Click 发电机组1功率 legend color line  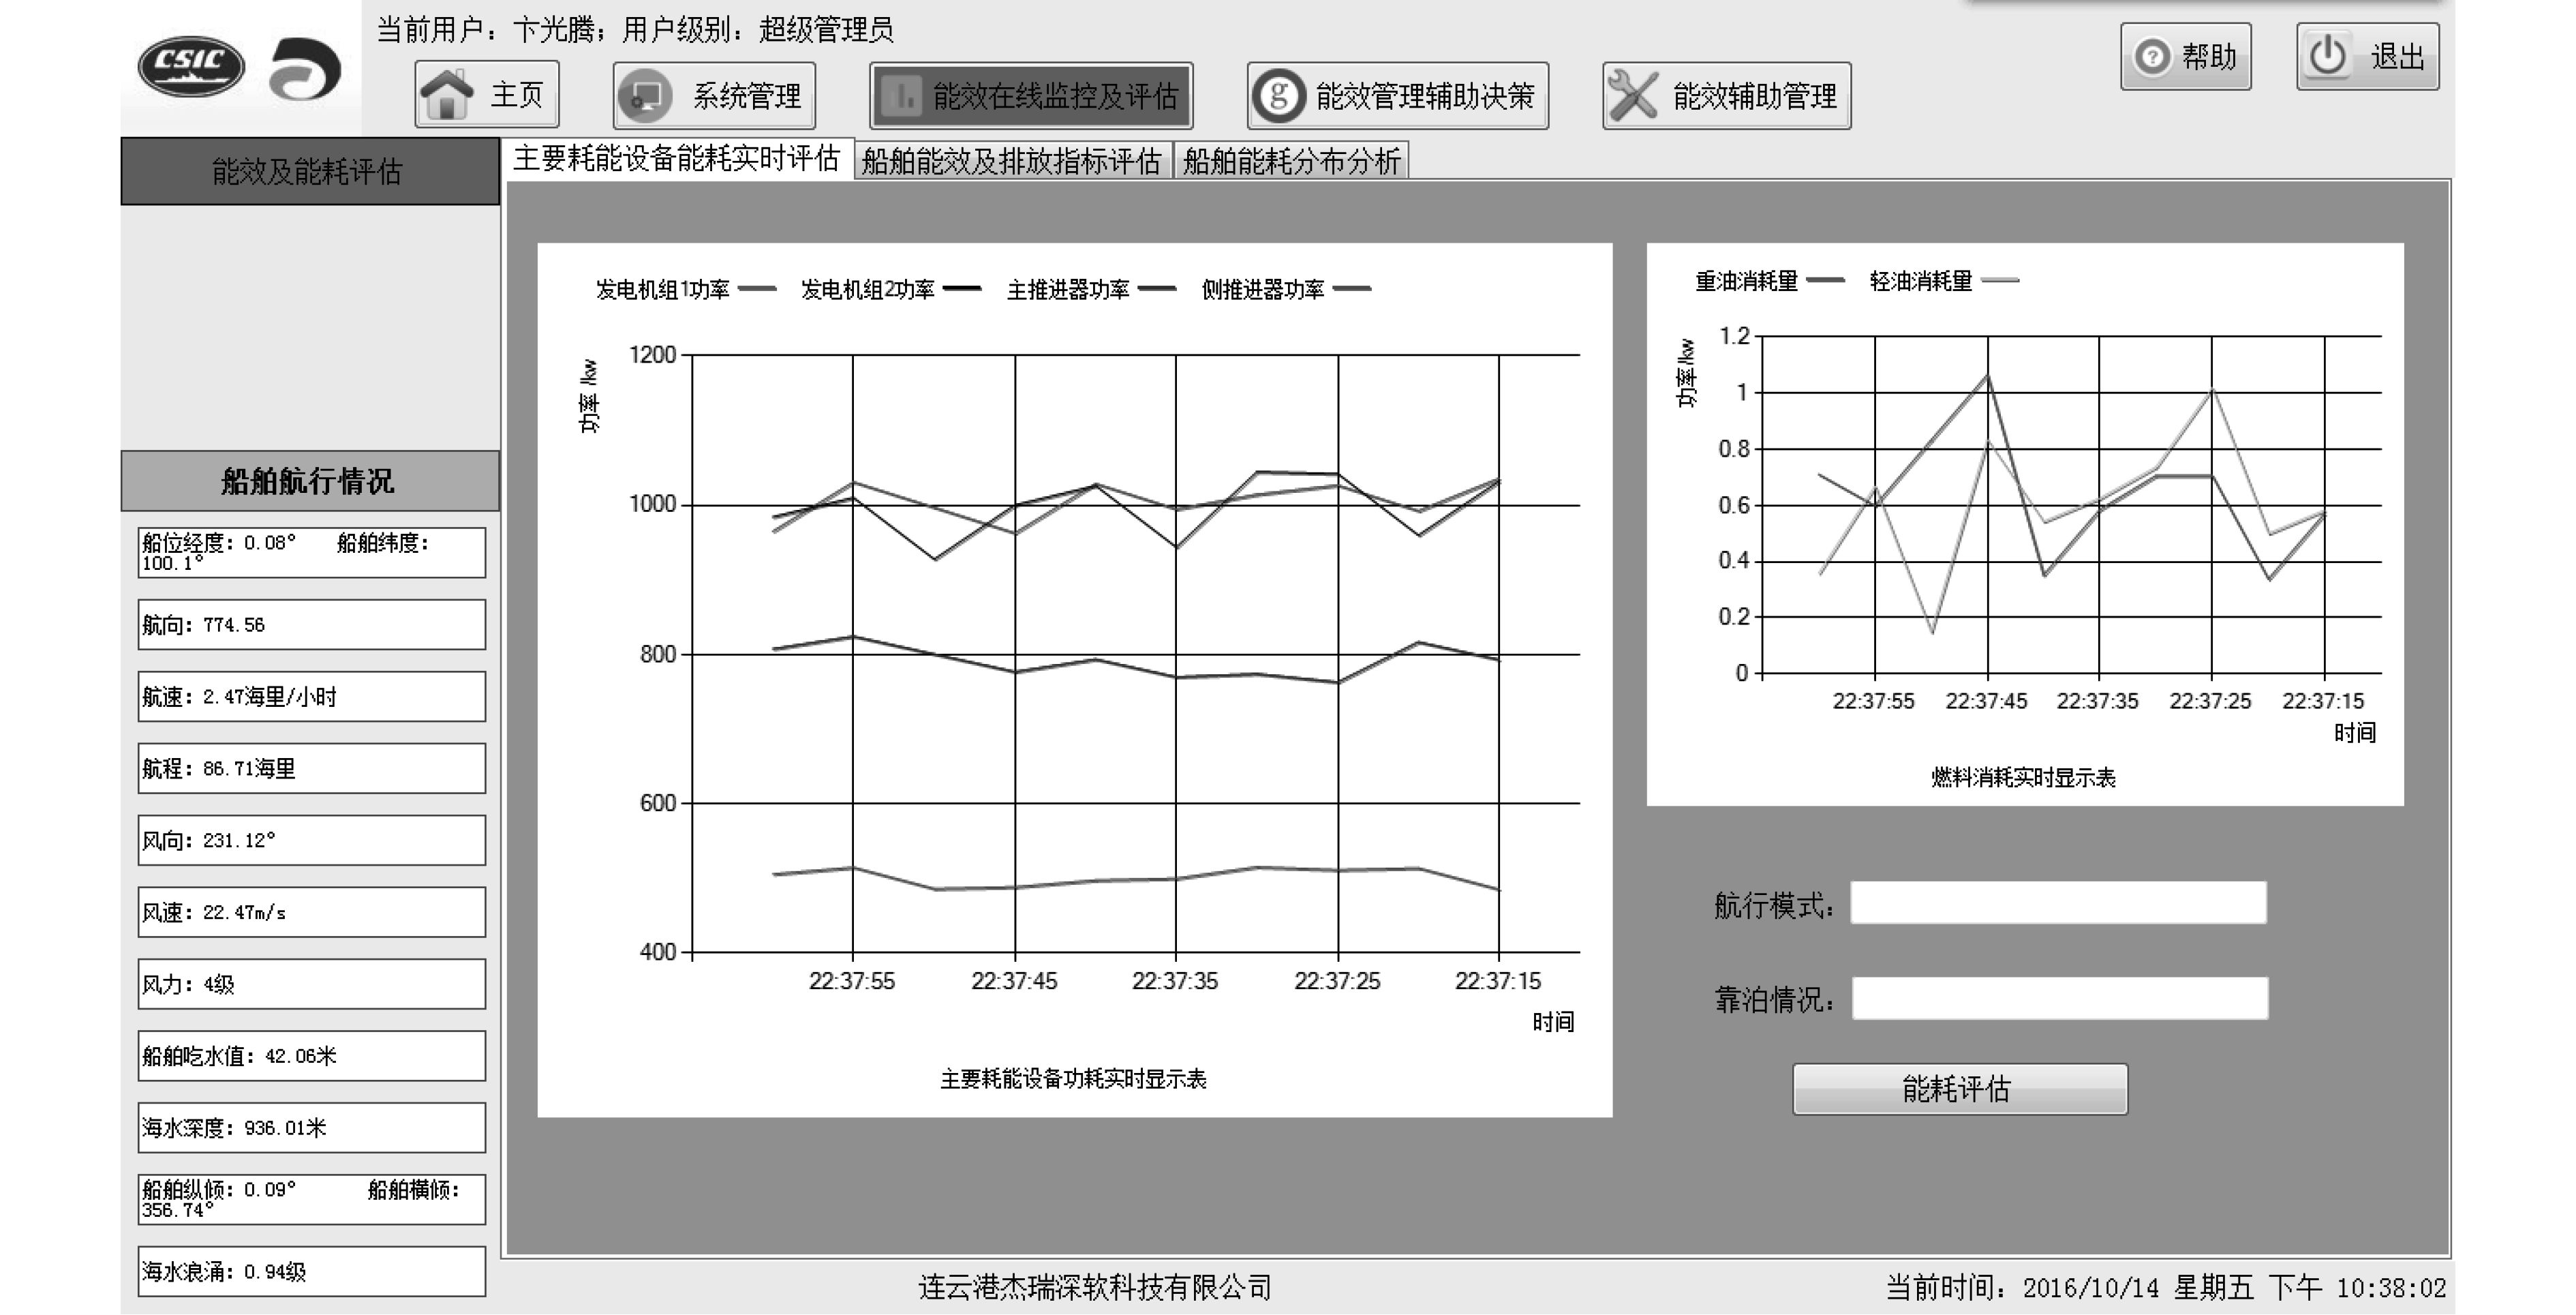point(757,289)
